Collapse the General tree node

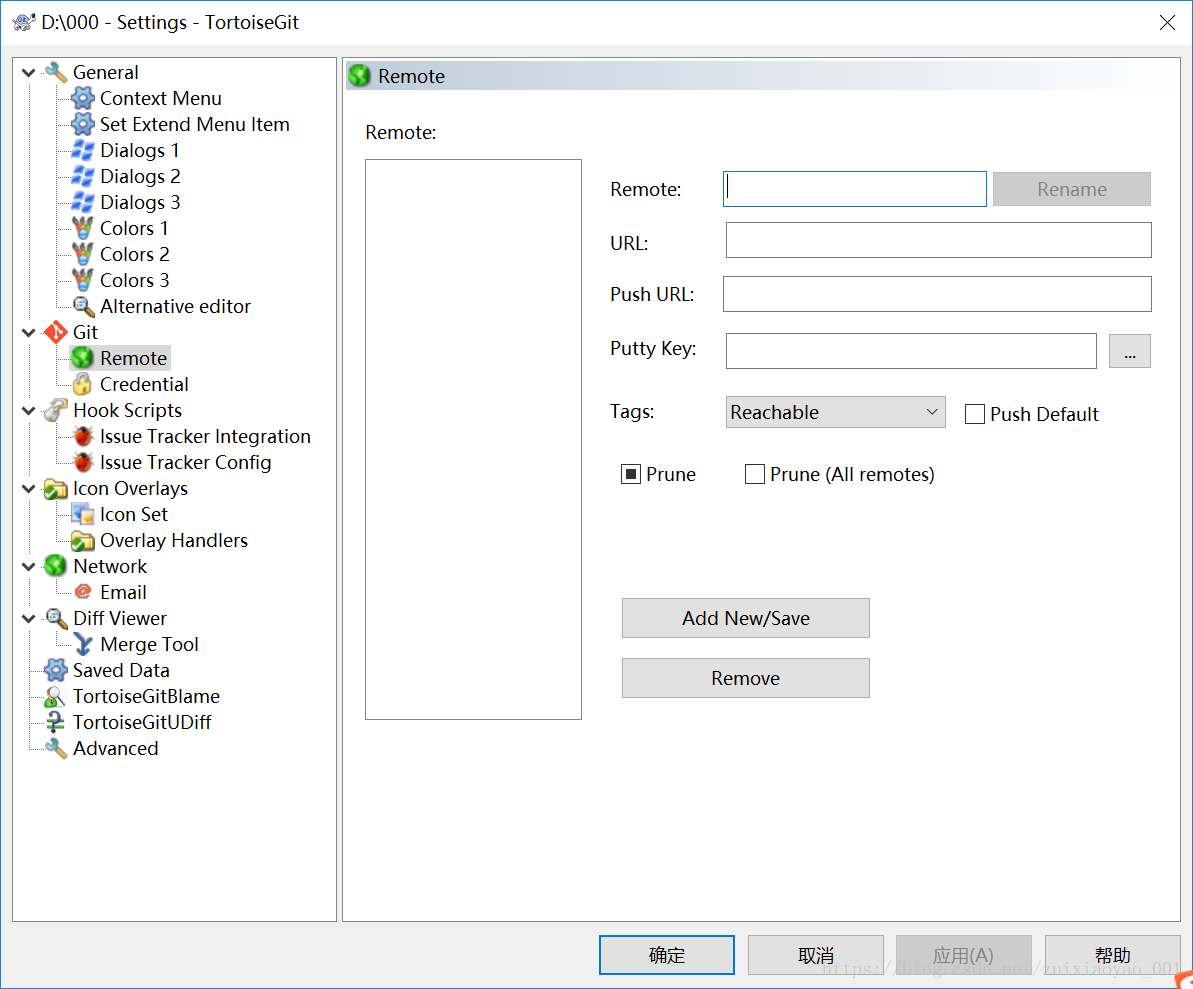(x=29, y=73)
